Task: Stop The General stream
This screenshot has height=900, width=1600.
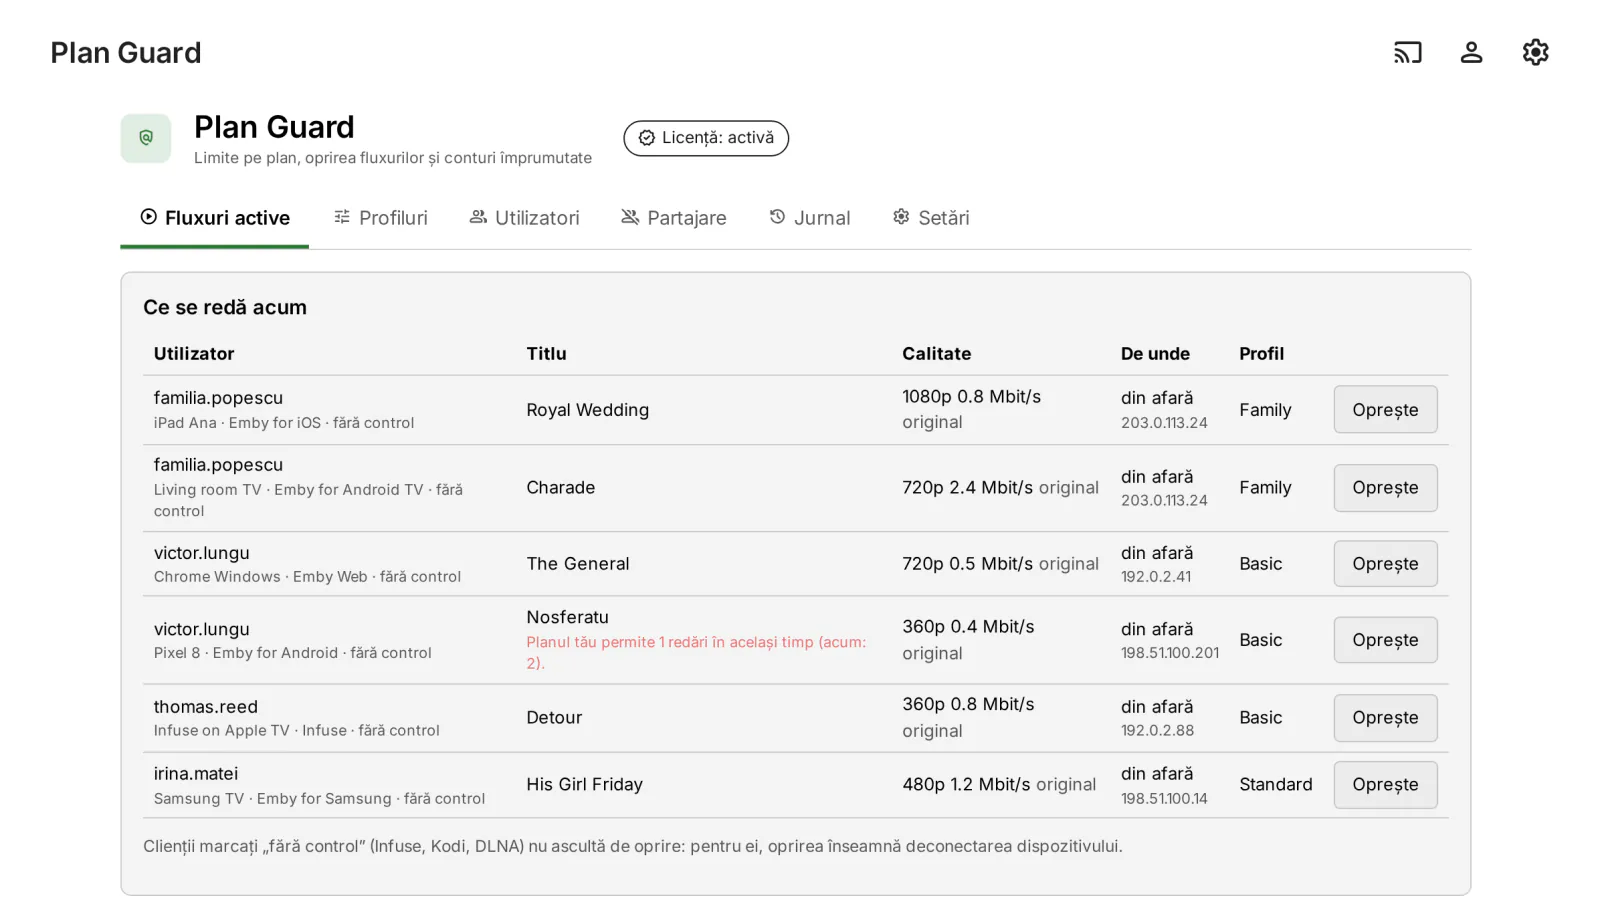Action: point(1385,564)
